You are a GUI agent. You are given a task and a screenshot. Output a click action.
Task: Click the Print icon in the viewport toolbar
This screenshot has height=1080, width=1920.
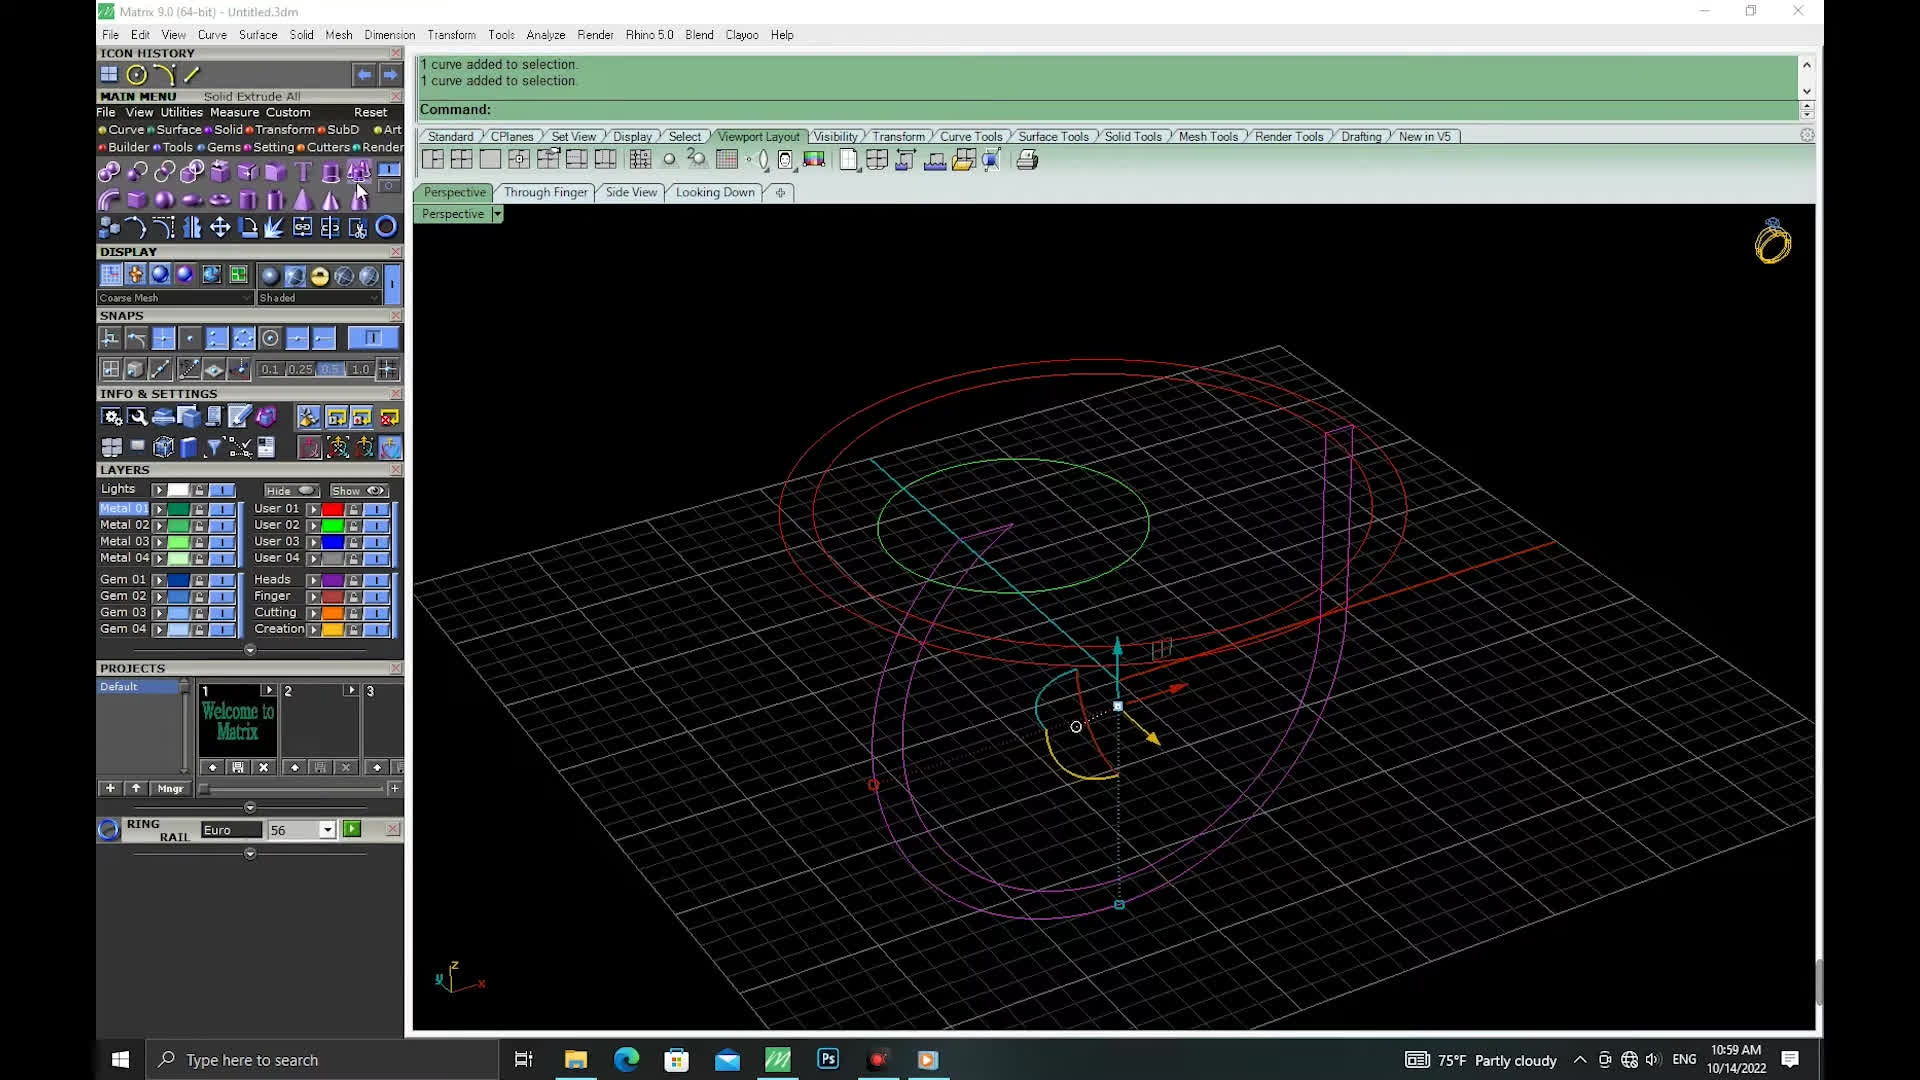point(1027,160)
